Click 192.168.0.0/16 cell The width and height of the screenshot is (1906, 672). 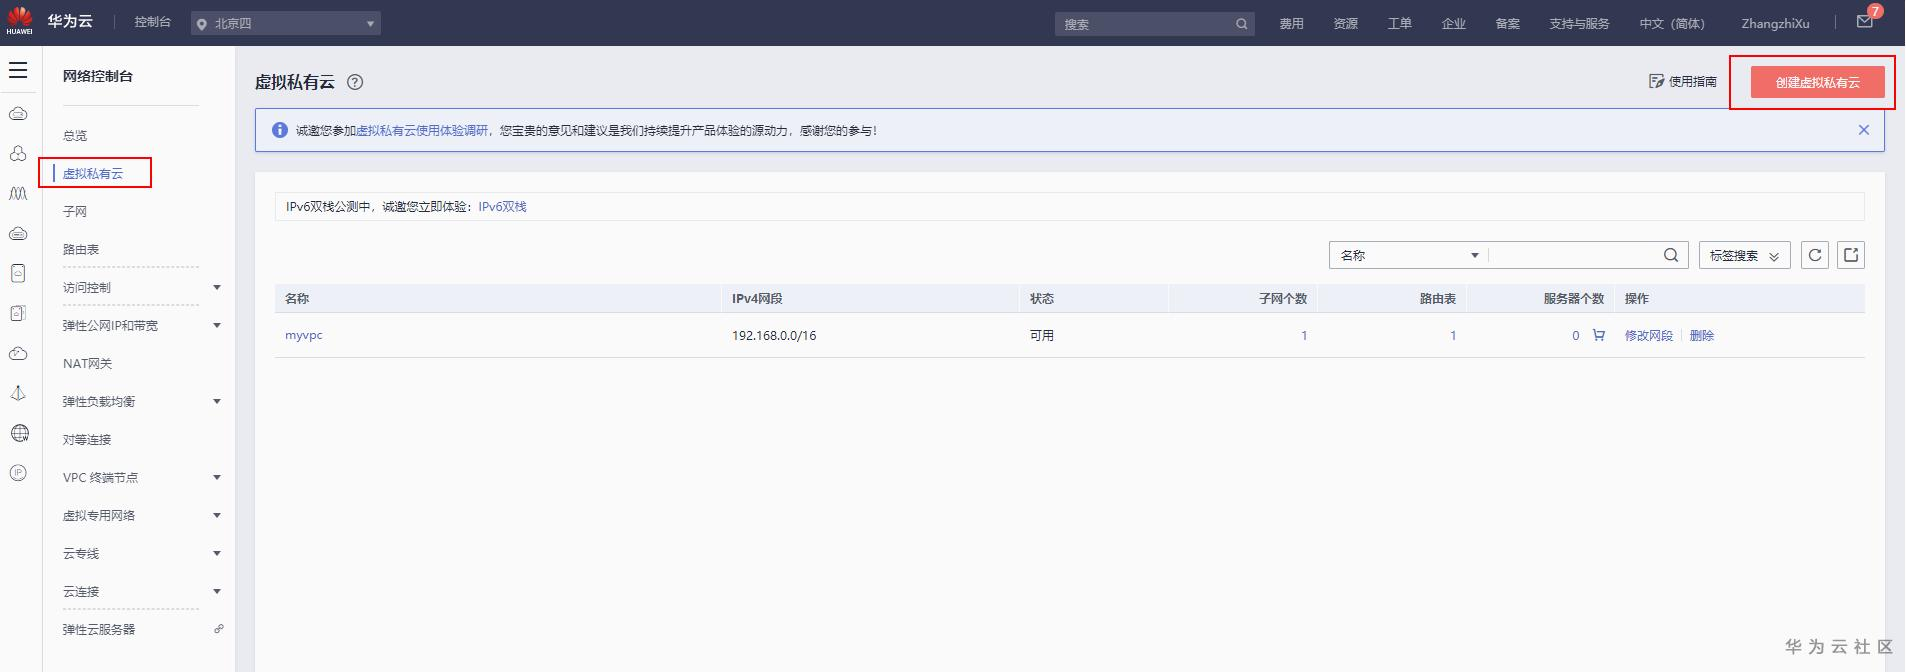[774, 335]
